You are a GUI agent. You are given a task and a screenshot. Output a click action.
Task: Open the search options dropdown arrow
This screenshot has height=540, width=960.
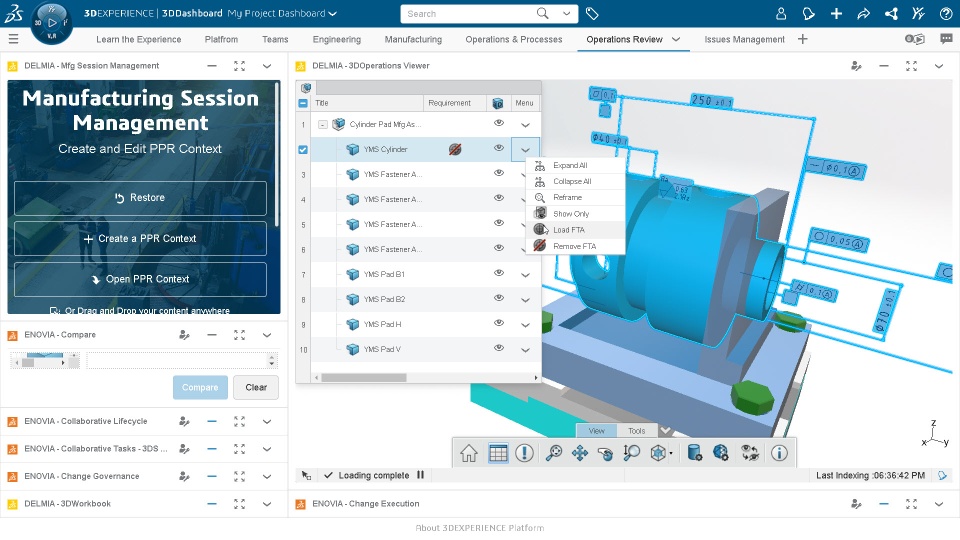coord(567,13)
